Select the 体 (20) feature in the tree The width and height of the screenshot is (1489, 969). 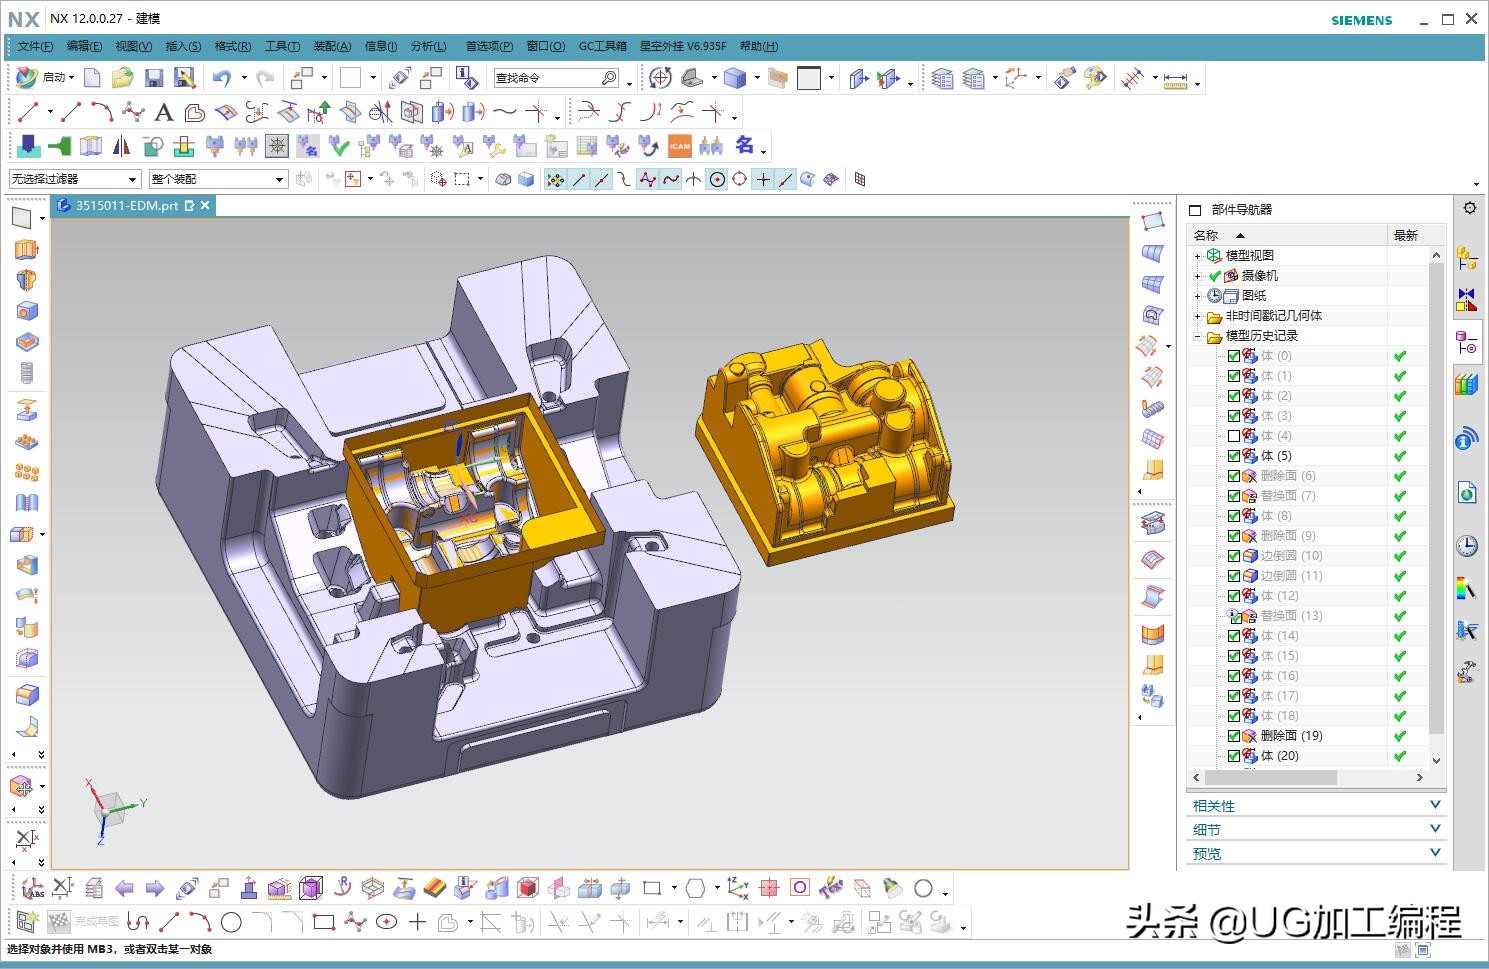click(x=1279, y=756)
